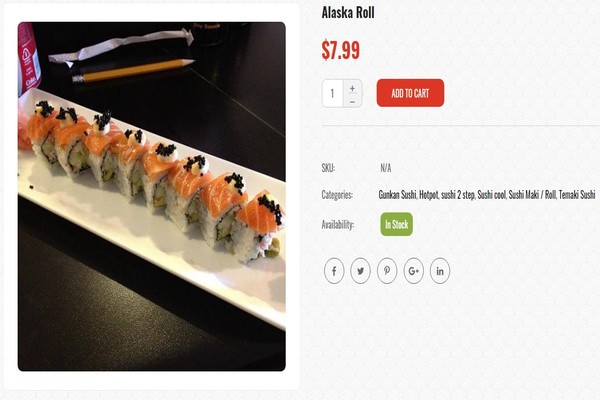Click the N/A SKU value
Screen dimensions: 600x400
386,168
